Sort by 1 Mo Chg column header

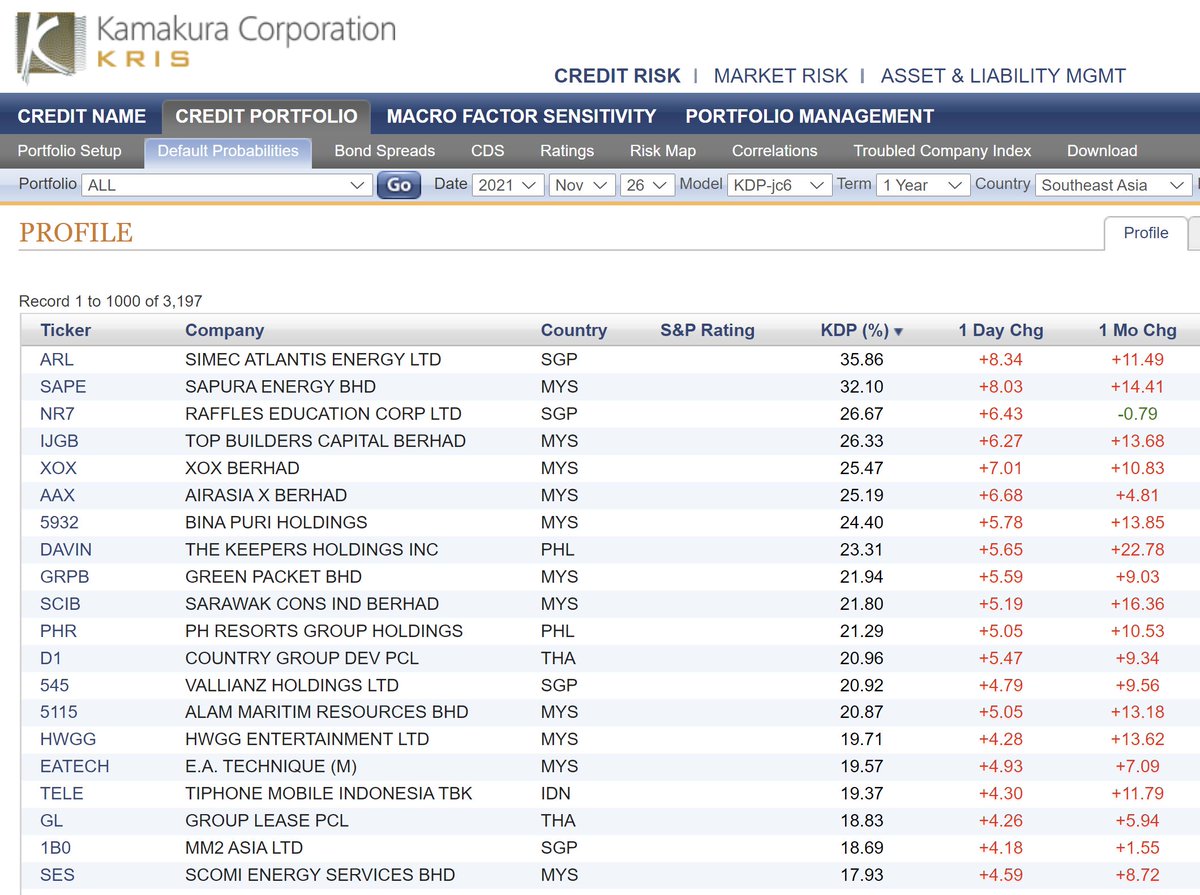(x=1137, y=330)
